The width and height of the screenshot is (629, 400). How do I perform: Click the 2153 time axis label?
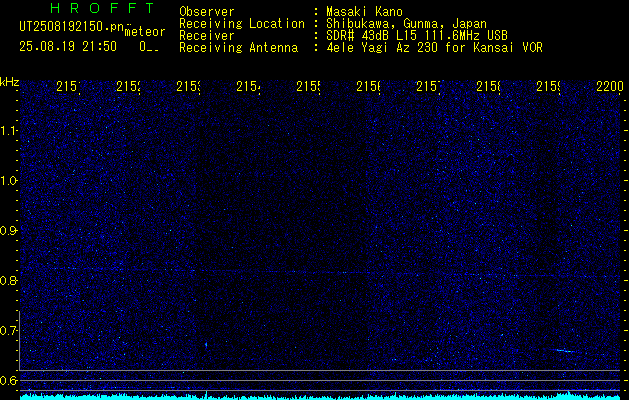188,86
